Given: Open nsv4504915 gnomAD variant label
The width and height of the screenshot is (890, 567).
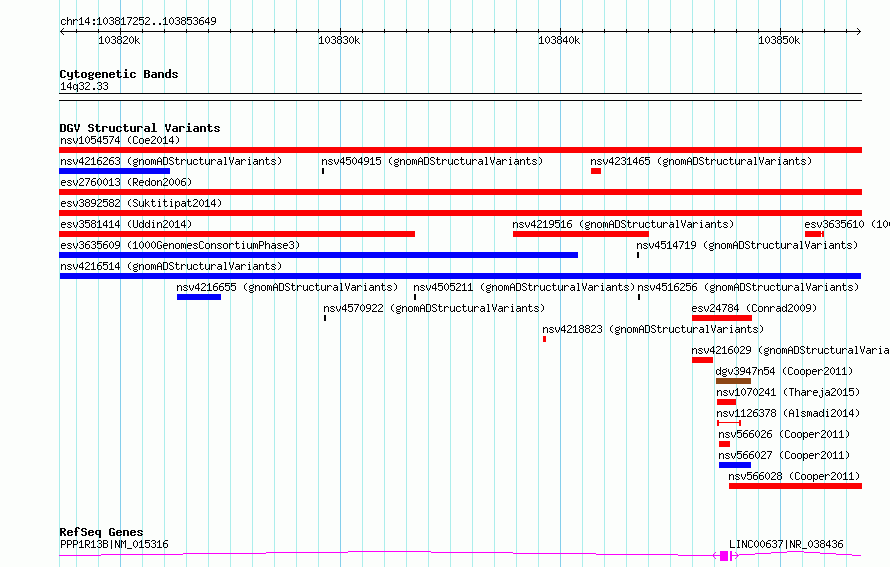Looking at the screenshot, I should (432, 161).
